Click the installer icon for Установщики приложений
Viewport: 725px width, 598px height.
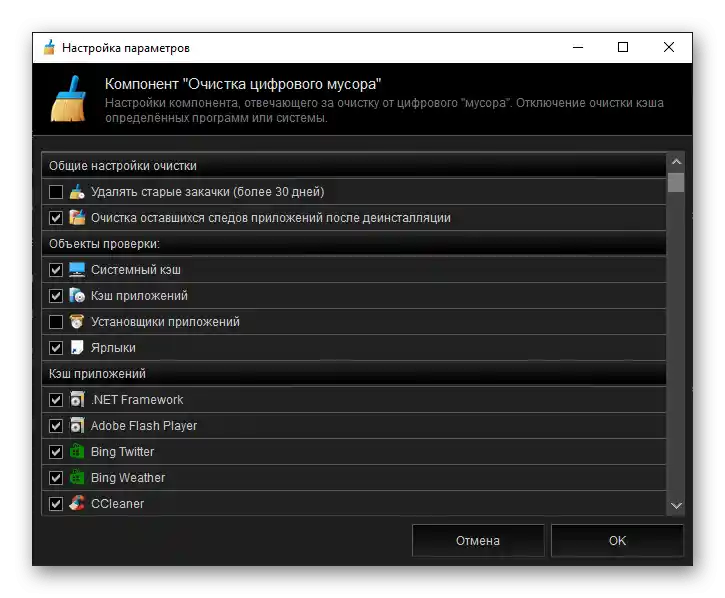(x=77, y=321)
